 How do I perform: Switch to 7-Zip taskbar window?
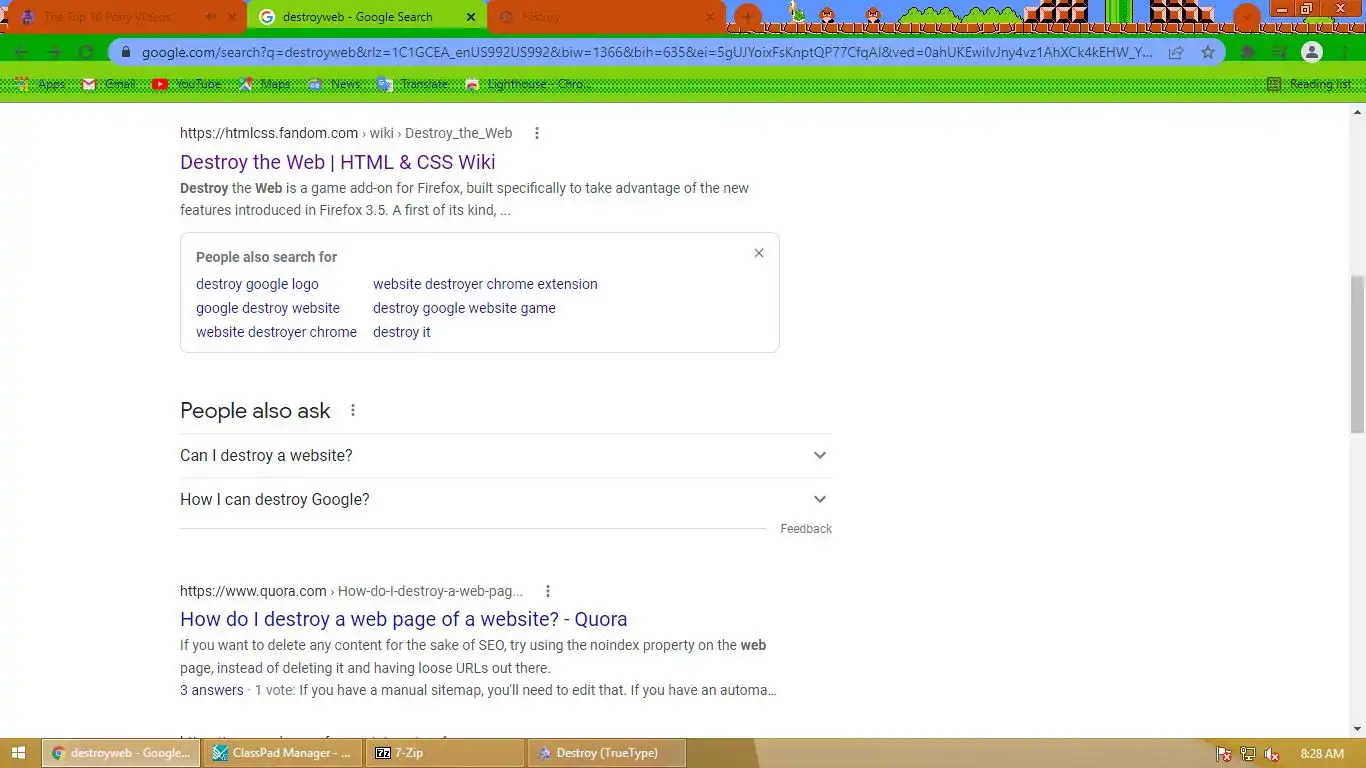[x=445, y=753]
